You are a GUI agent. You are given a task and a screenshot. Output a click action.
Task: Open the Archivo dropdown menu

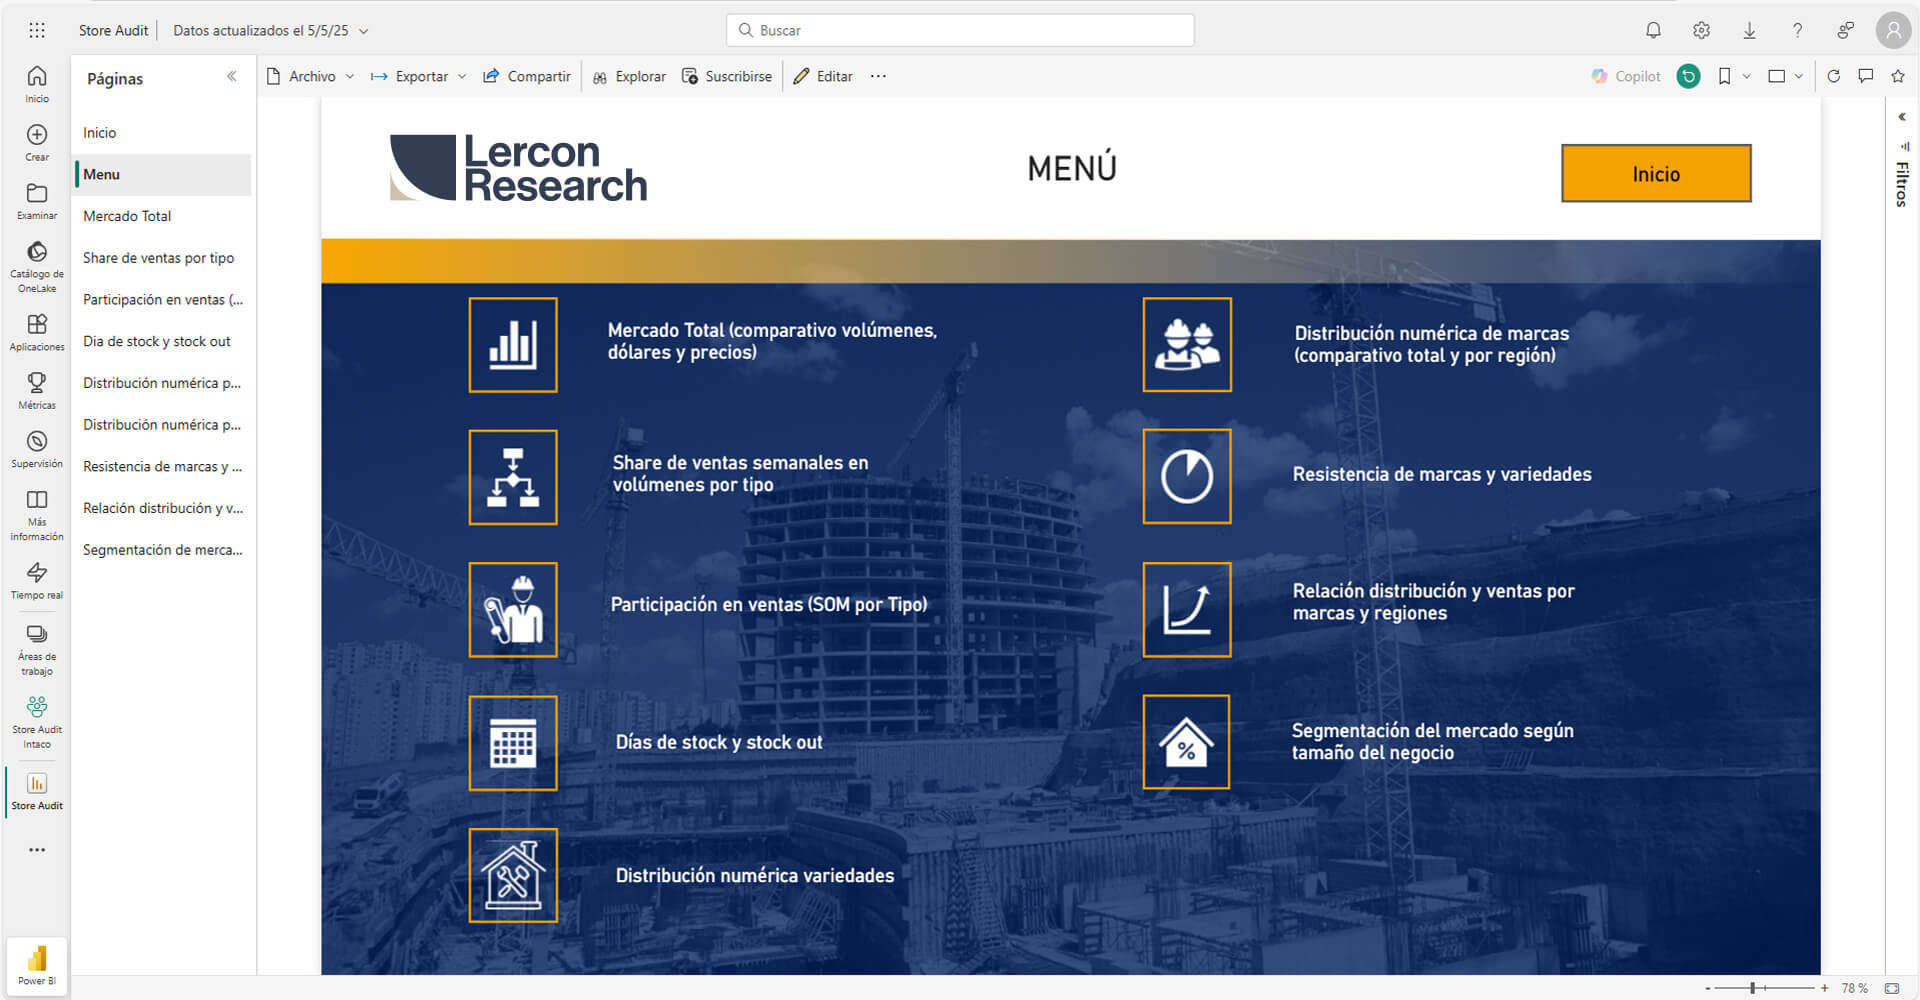click(311, 76)
